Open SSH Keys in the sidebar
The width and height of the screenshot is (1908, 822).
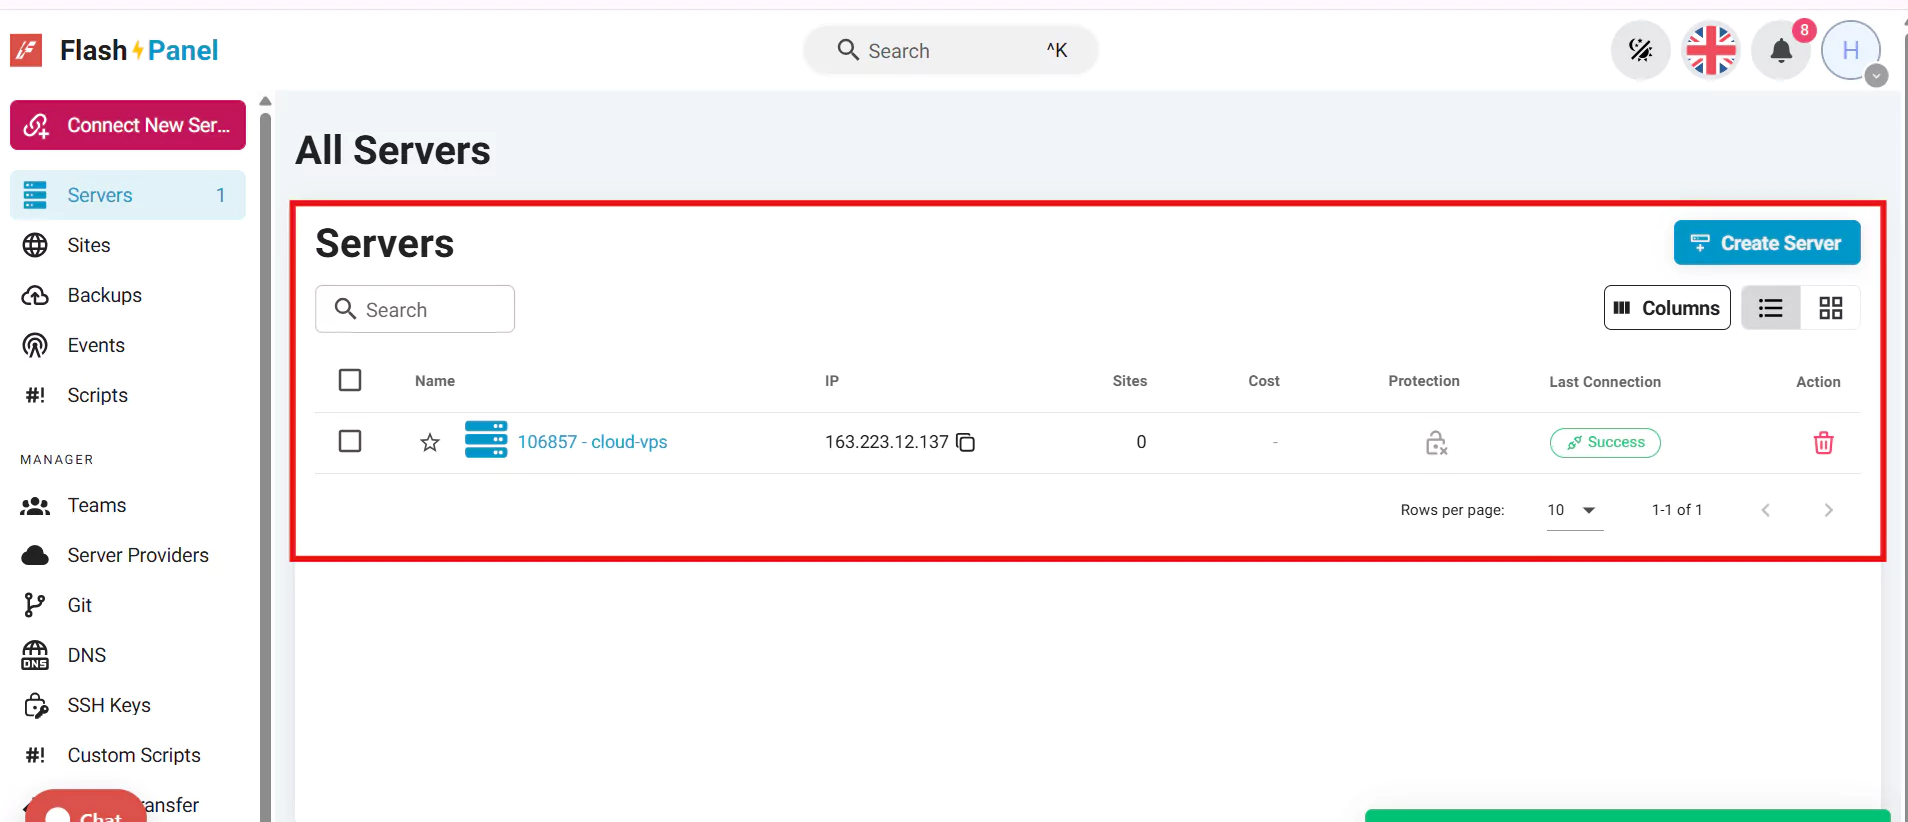(x=108, y=705)
